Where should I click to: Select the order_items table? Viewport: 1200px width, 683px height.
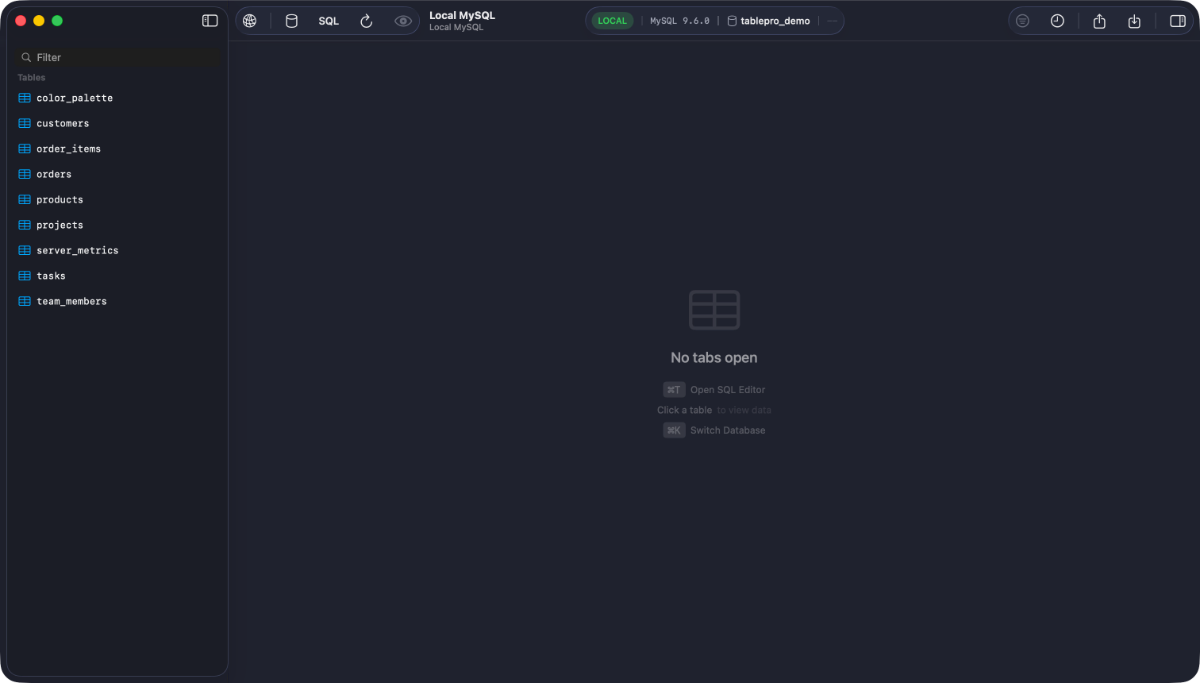(68, 149)
